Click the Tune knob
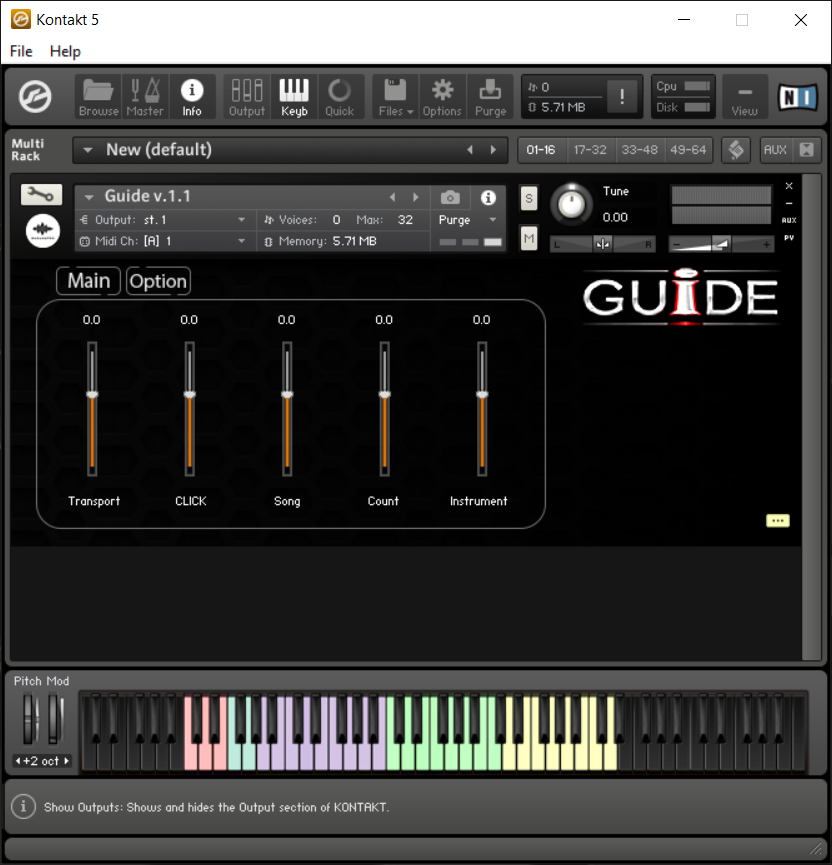This screenshot has height=865, width=832. [x=572, y=204]
